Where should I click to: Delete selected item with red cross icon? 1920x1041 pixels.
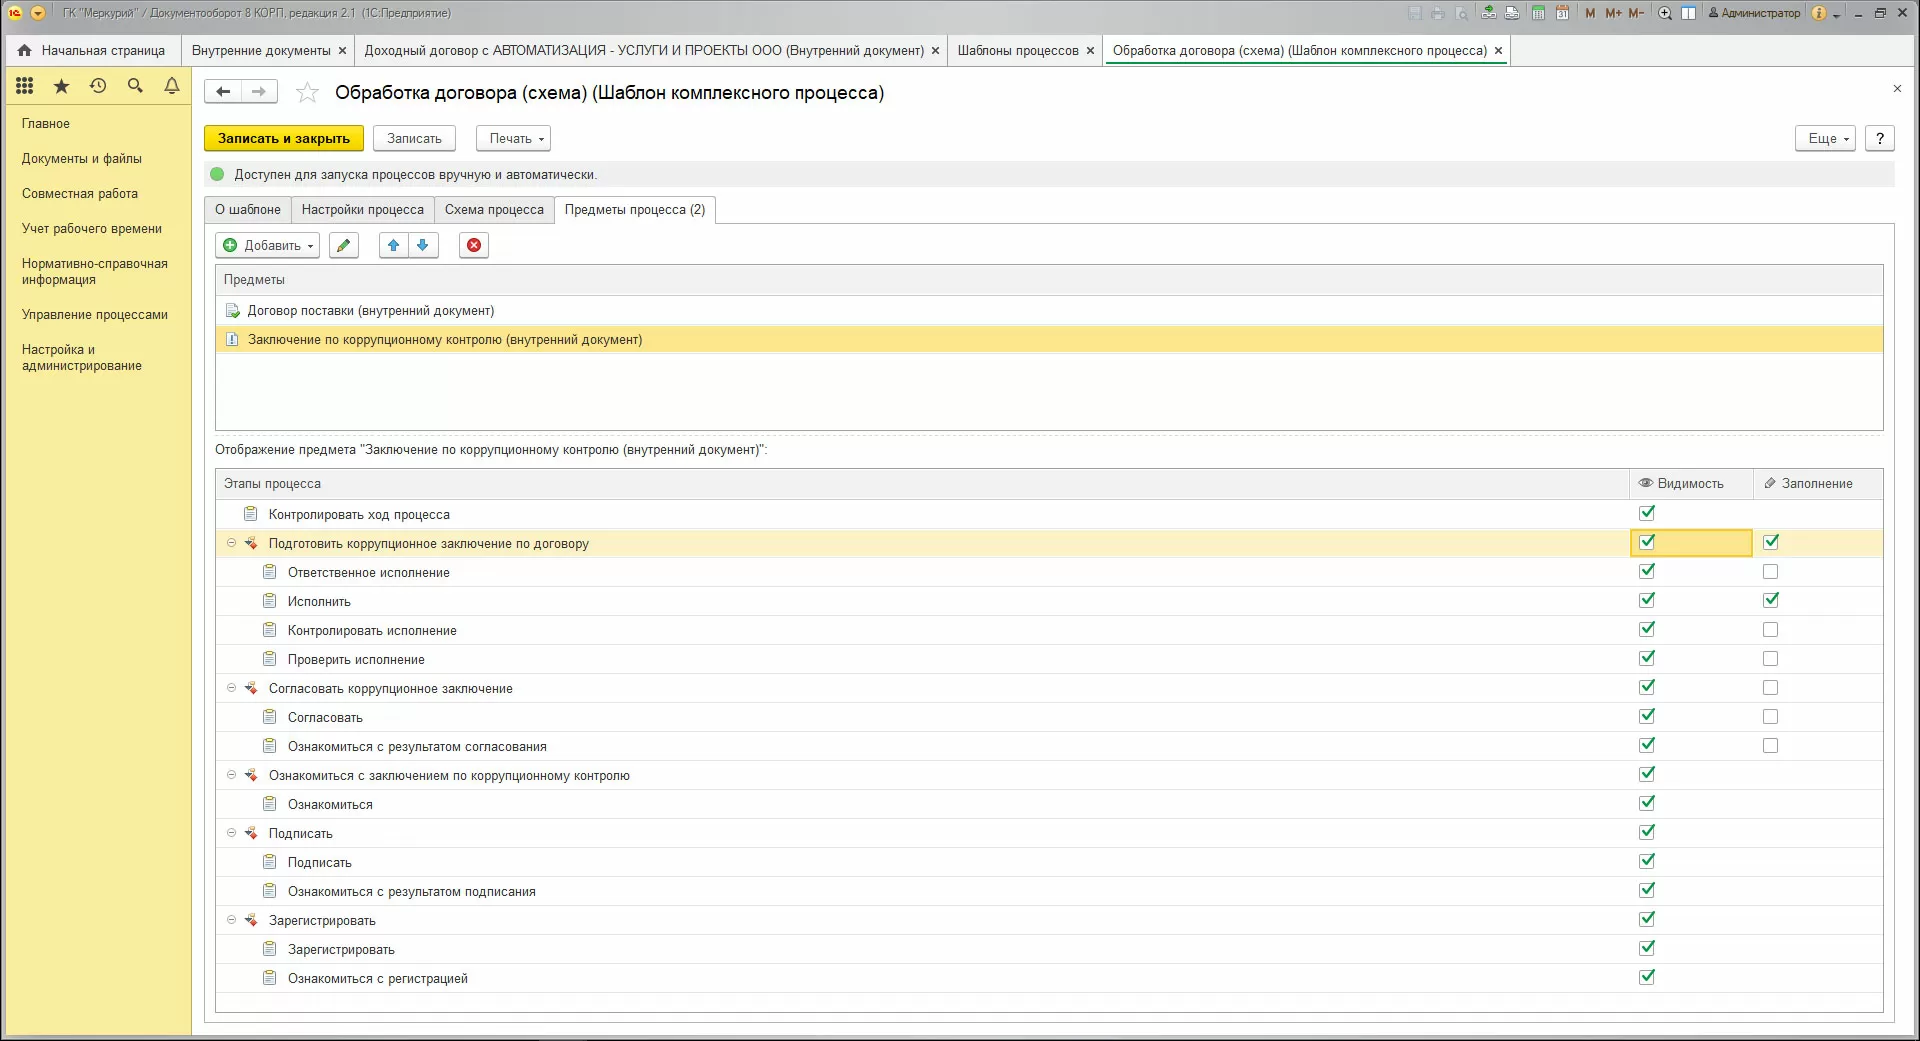474,245
